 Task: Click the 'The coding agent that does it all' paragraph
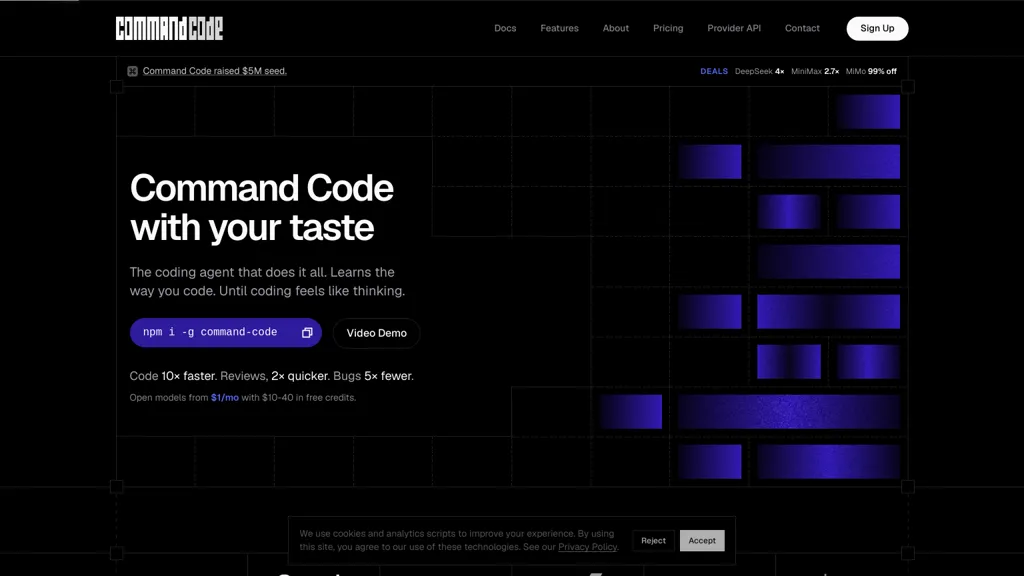[x=267, y=281]
